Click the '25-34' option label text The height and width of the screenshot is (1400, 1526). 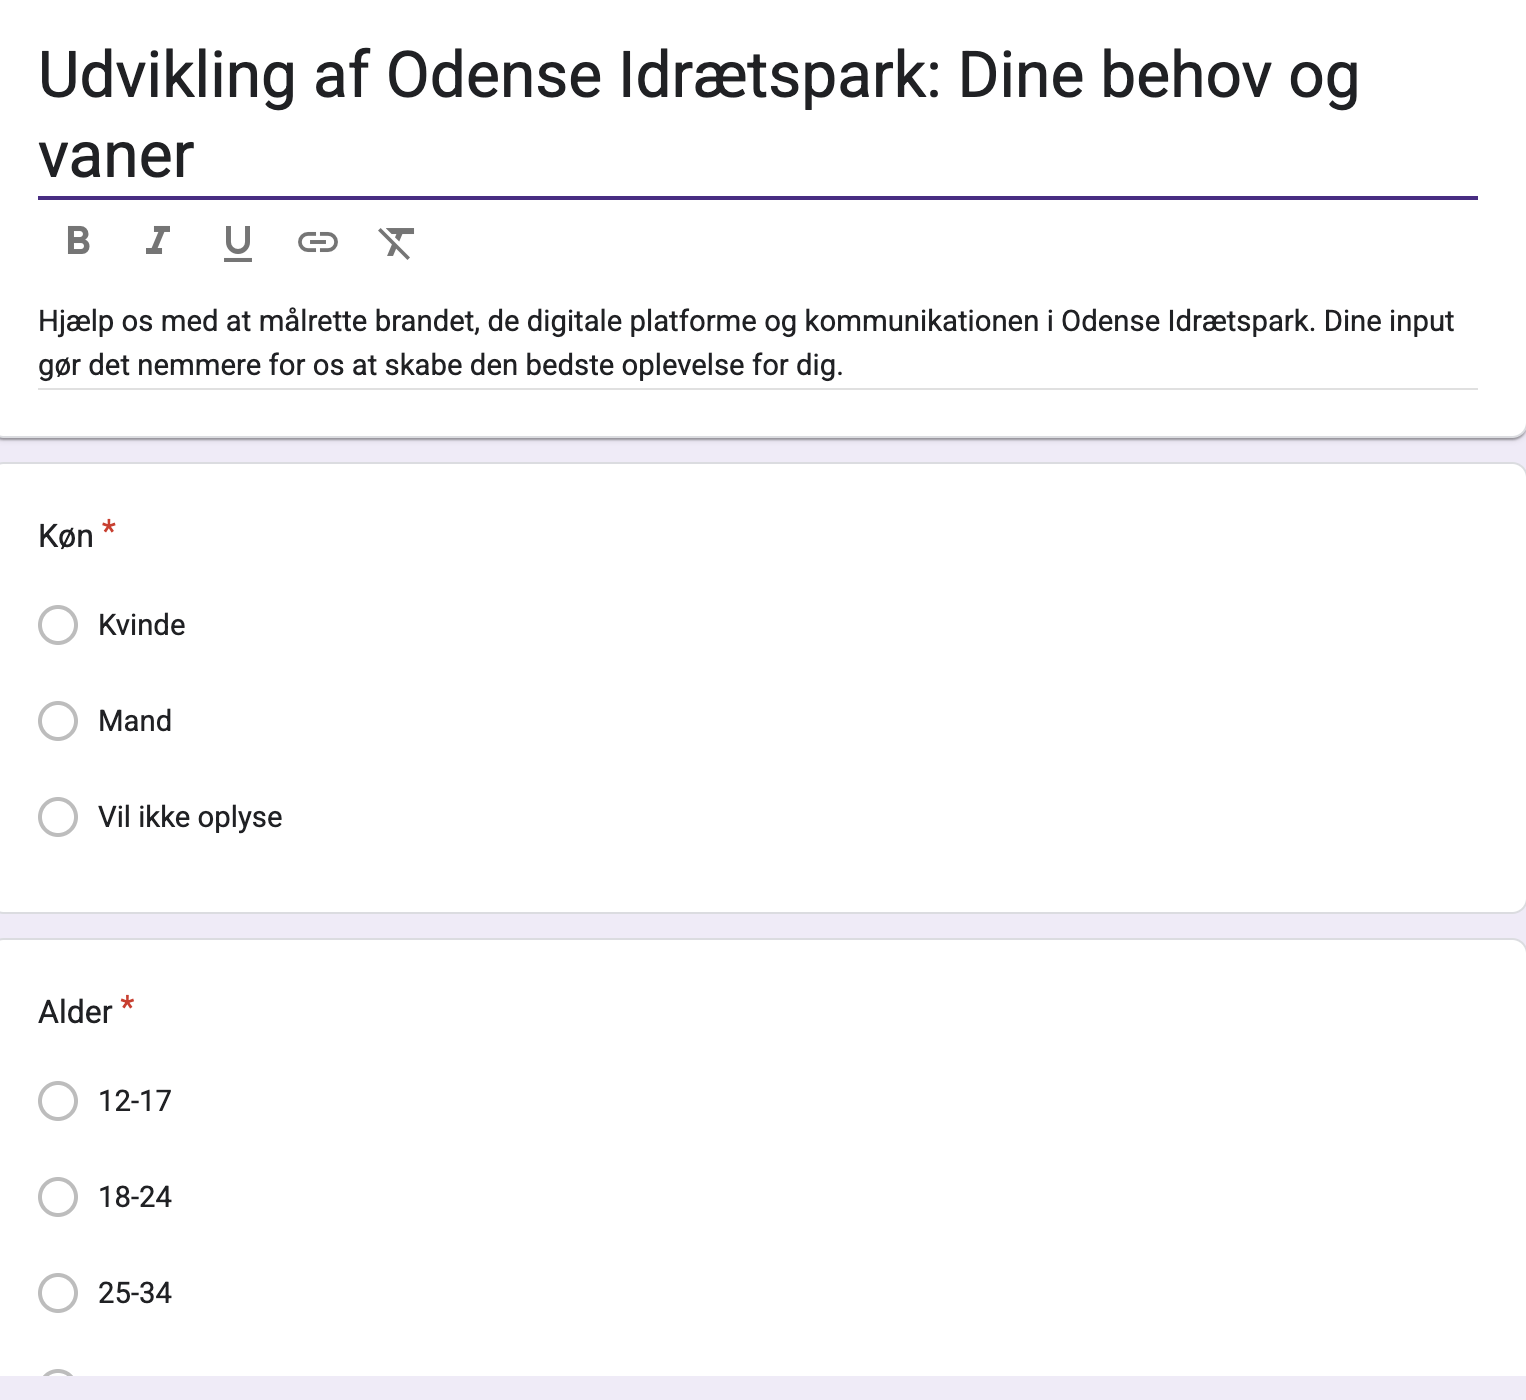[135, 1293]
